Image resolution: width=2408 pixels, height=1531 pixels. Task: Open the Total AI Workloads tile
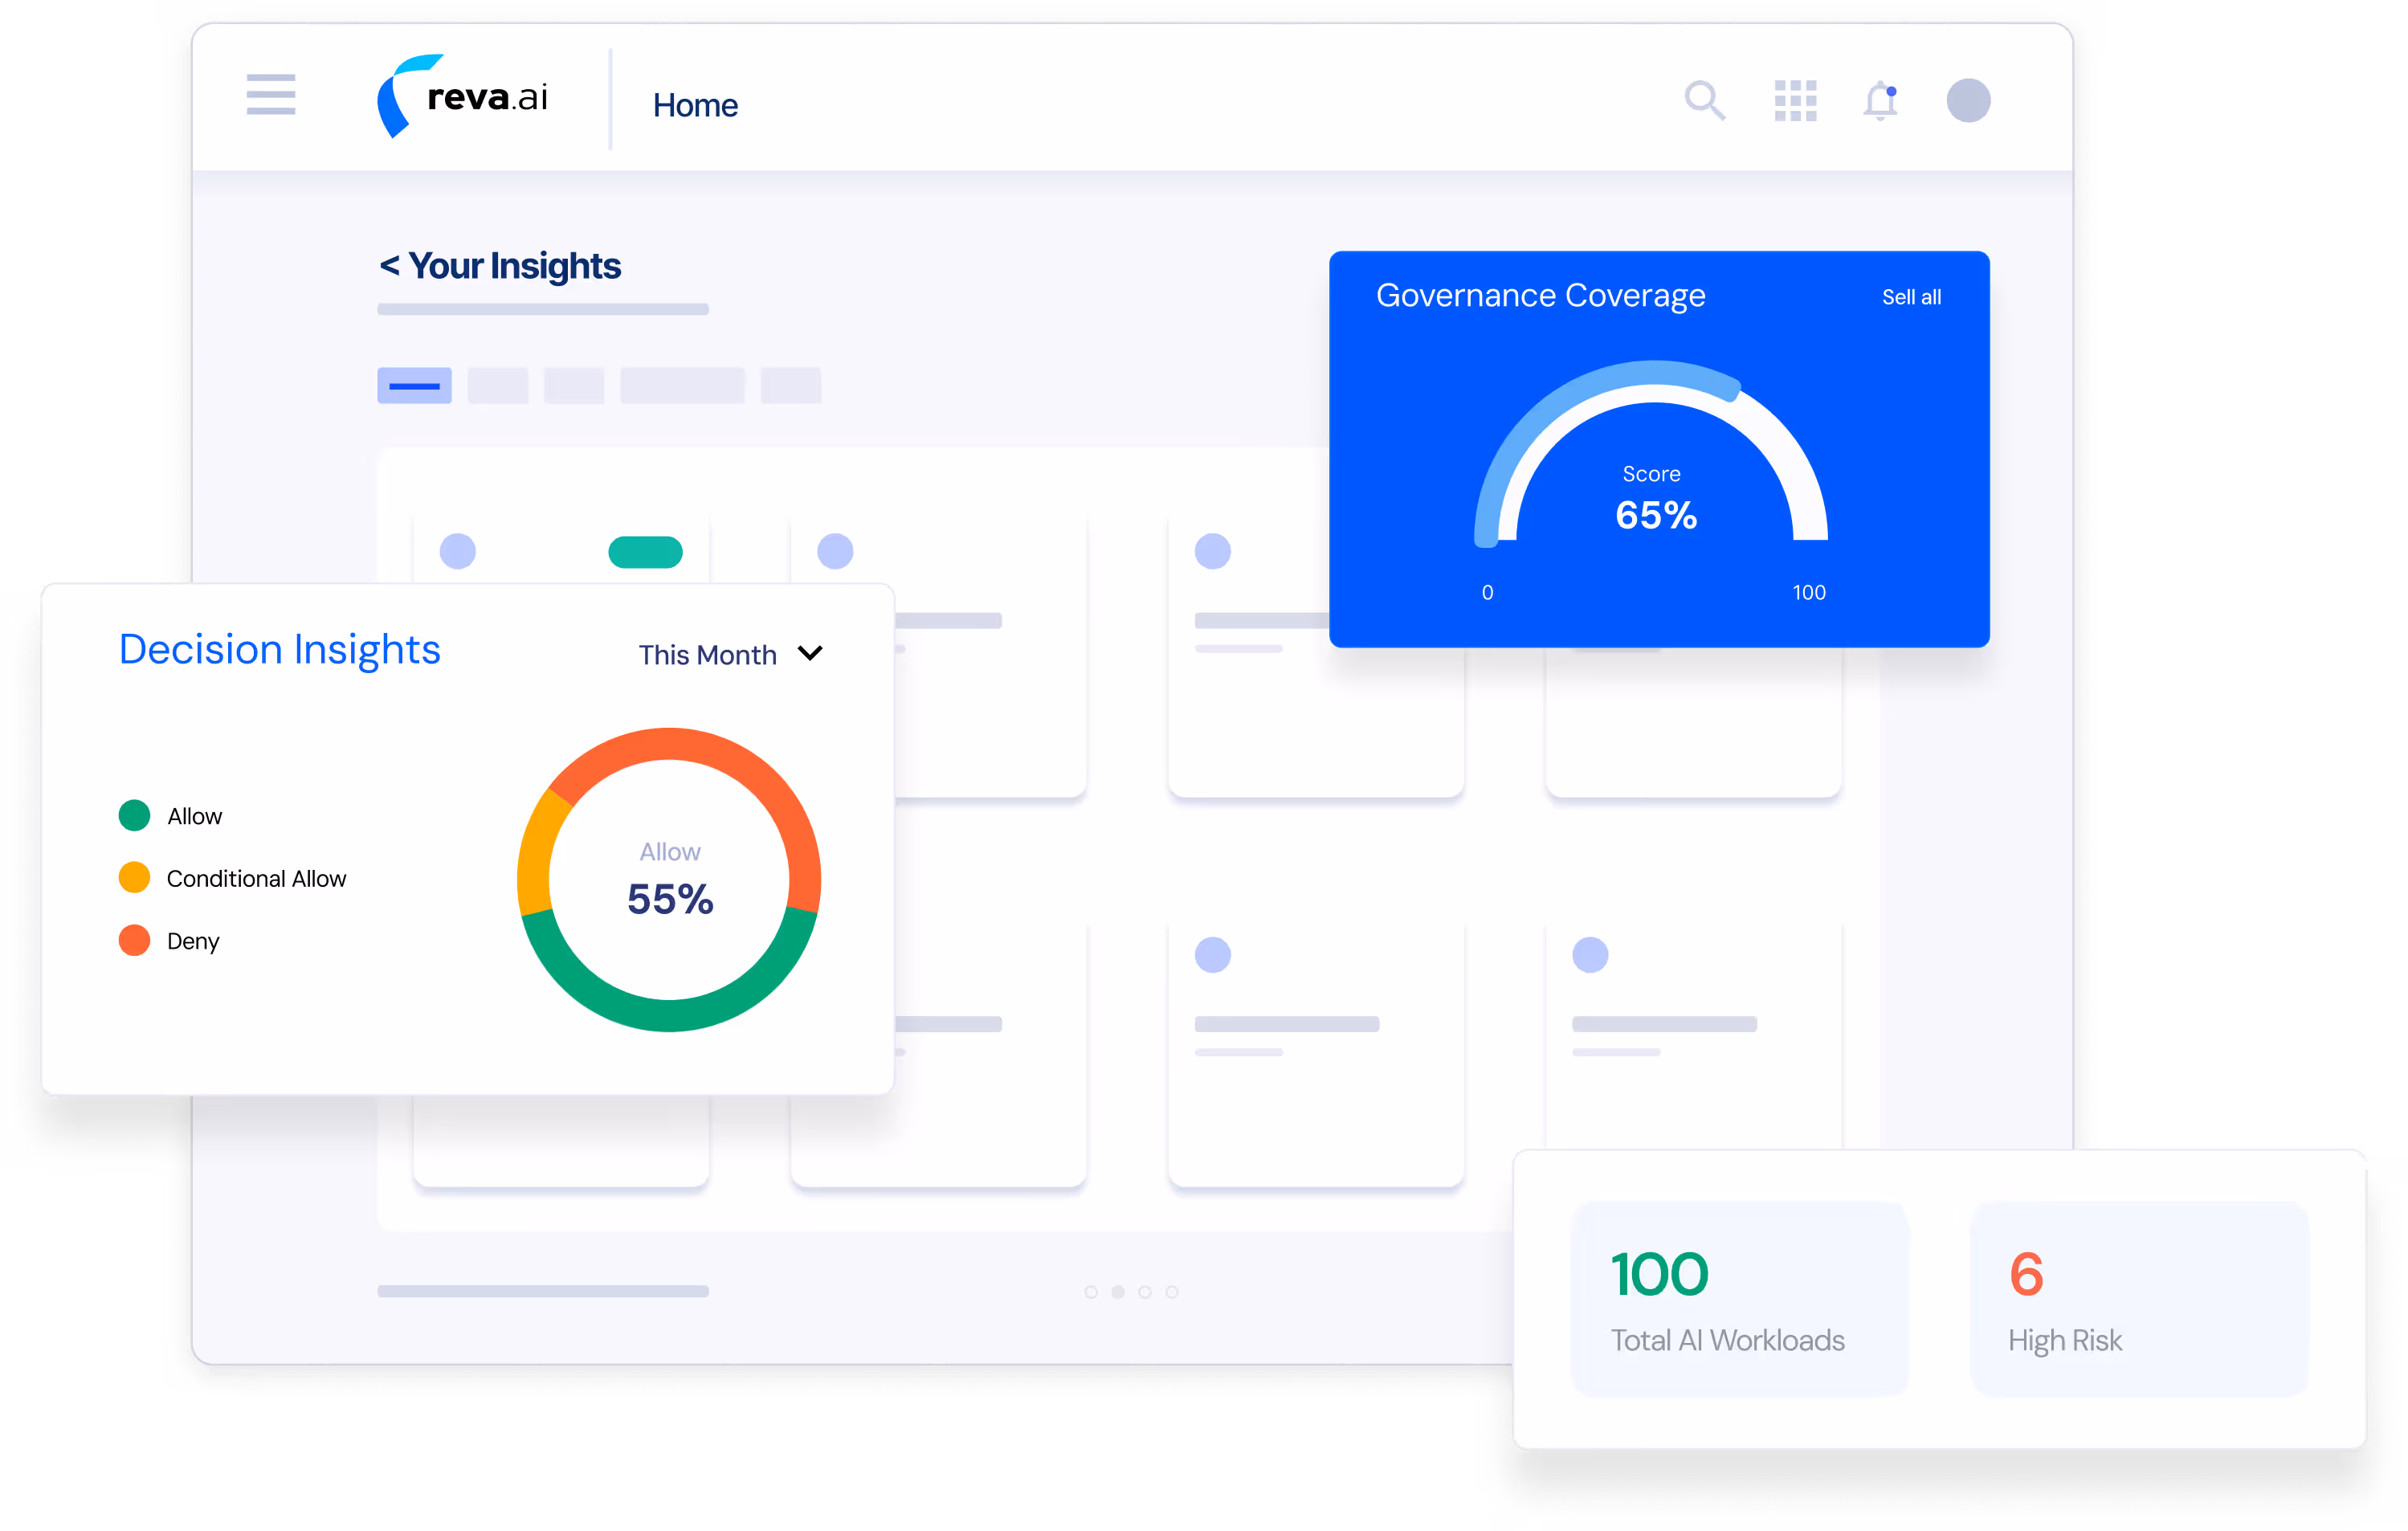point(1739,1298)
